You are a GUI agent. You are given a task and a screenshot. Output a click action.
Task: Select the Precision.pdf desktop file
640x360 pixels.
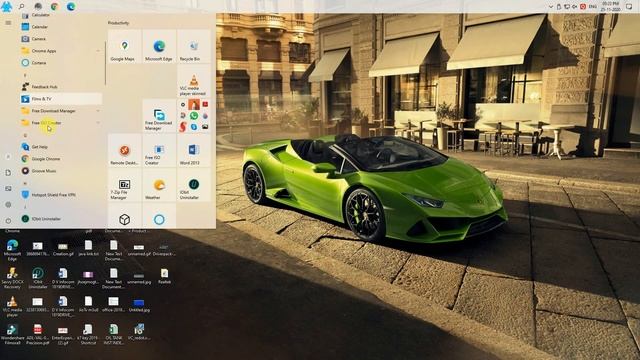[38, 333]
